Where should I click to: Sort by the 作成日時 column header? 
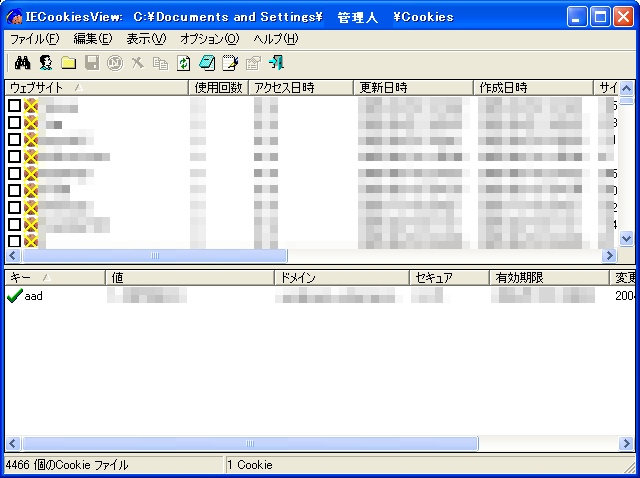click(533, 87)
